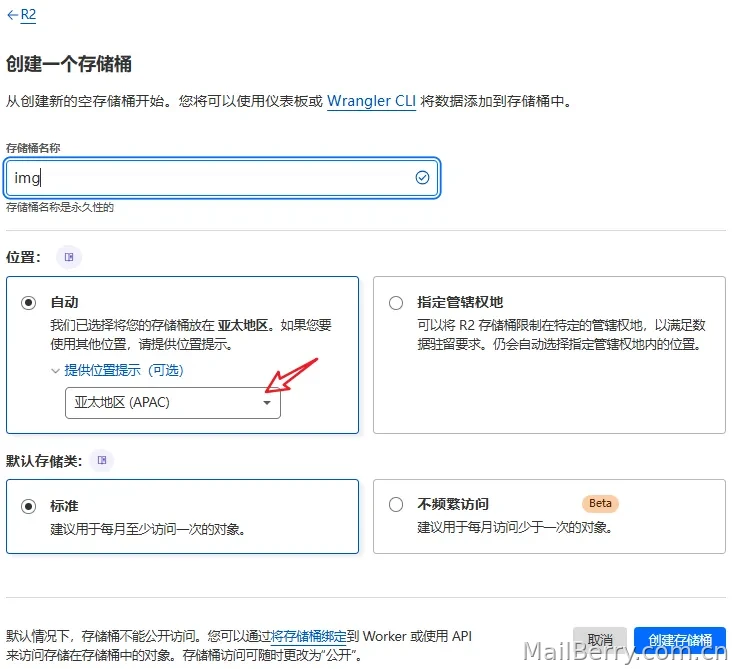Open location documentation info icon
Image resolution: width=735 pixels, height=669 pixels.
tap(69, 257)
